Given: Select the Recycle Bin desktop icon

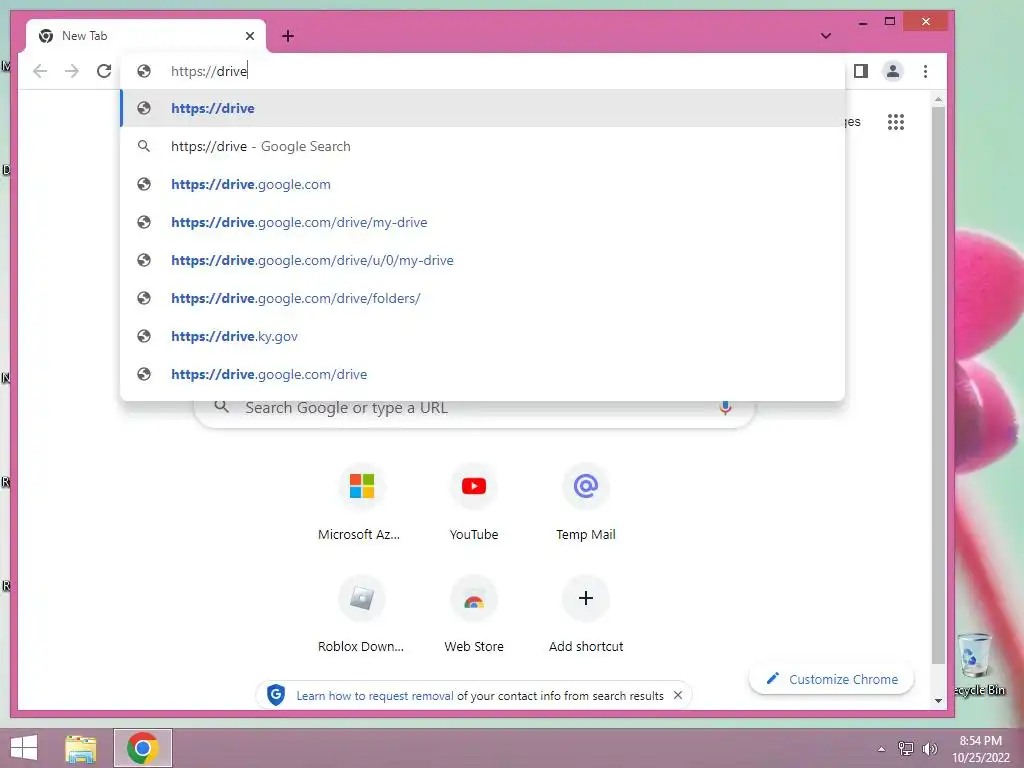Looking at the screenshot, I should 978,664.
